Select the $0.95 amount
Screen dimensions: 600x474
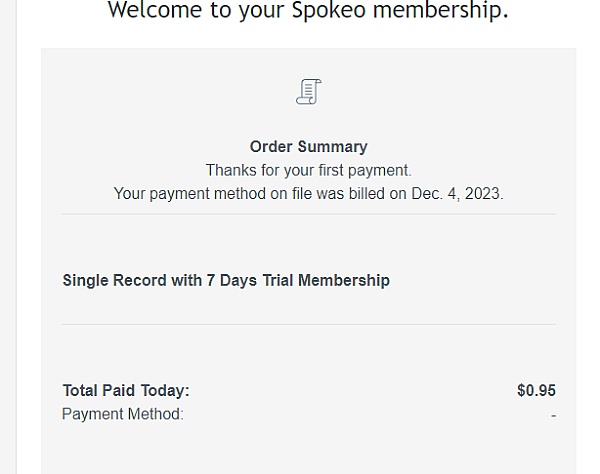536,391
